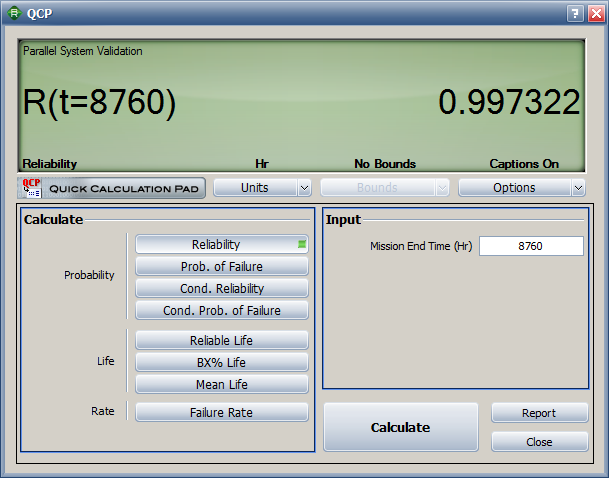Expand the Units dropdown arrow

coord(304,188)
